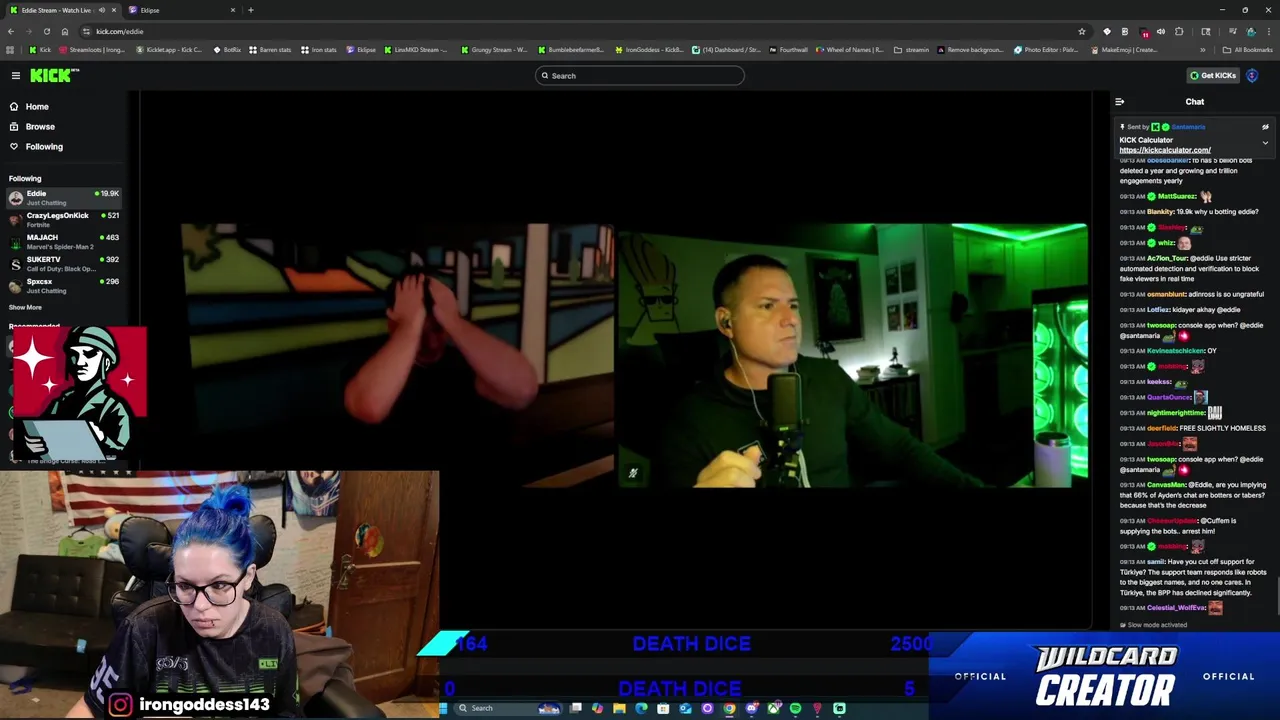Image resolution: width=1280 pixels, height=720 pixels.
Task: Click the Kick search field
Action: pyautogui.click(x=640, y=75)
